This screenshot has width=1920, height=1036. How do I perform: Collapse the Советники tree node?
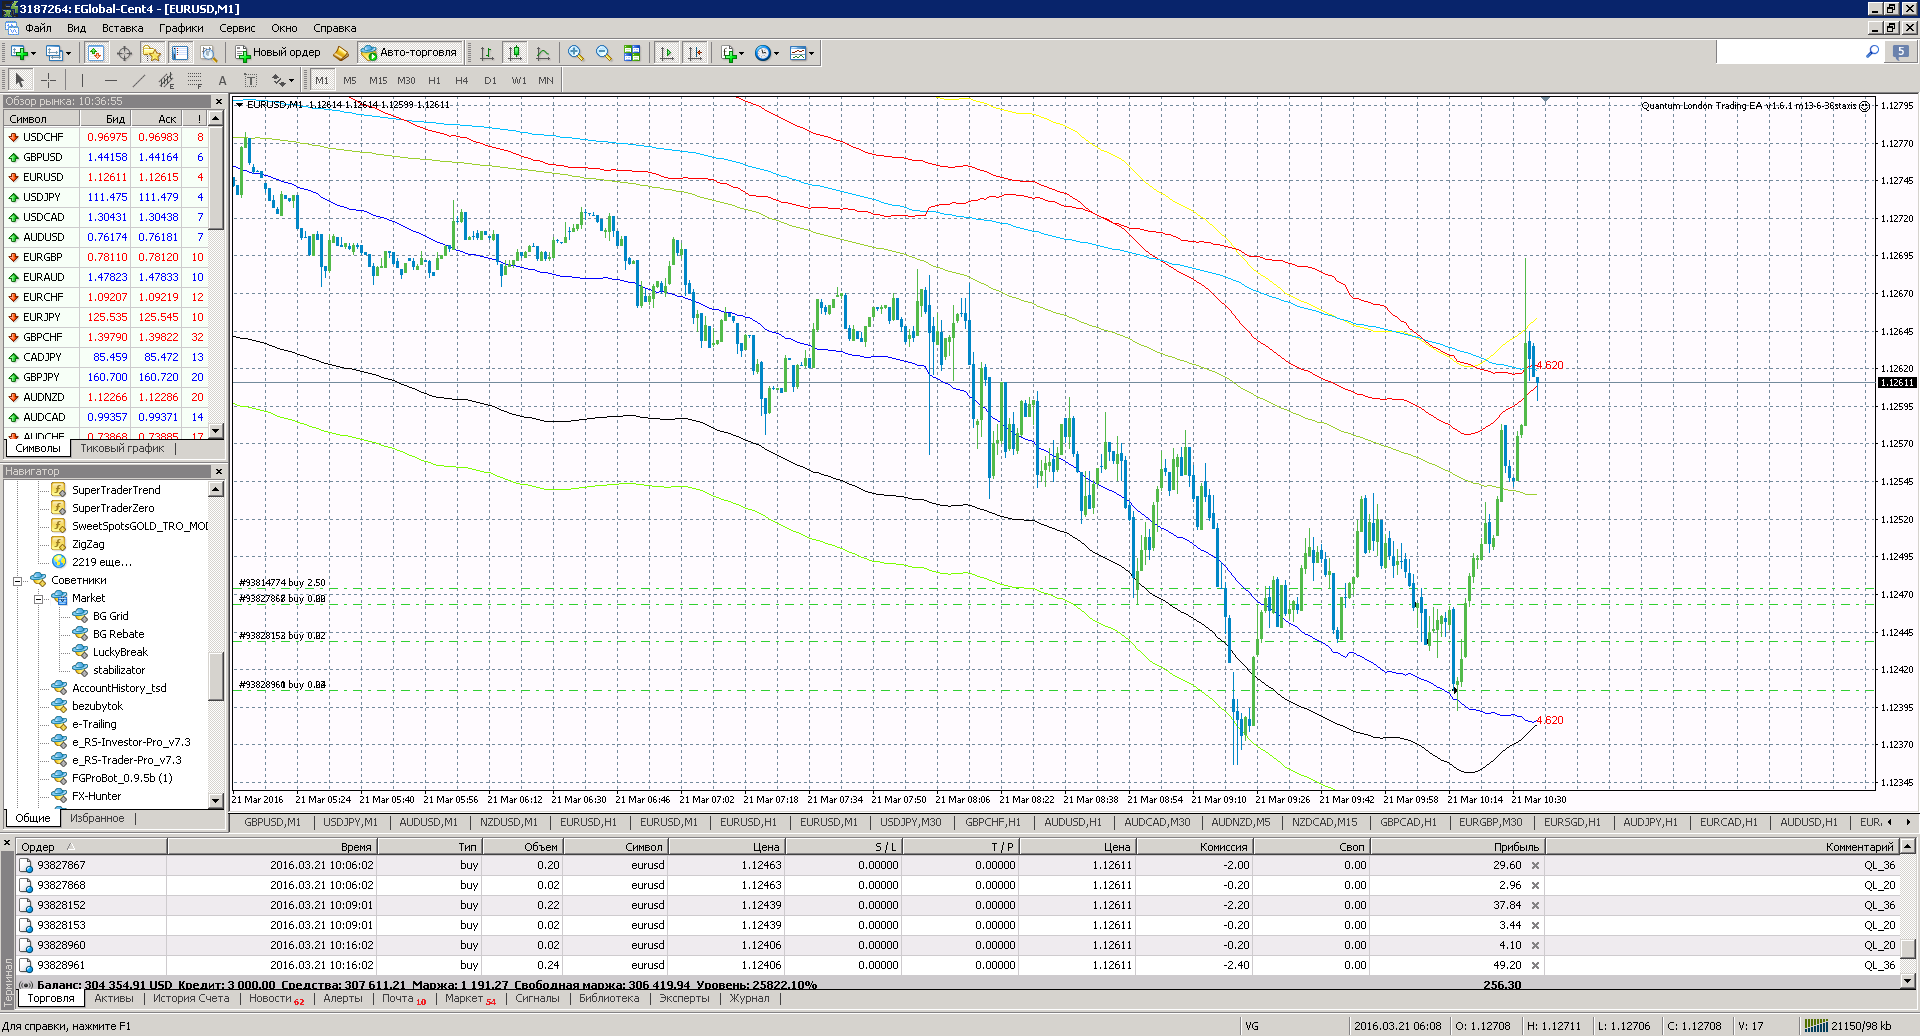tap(17, 581)
